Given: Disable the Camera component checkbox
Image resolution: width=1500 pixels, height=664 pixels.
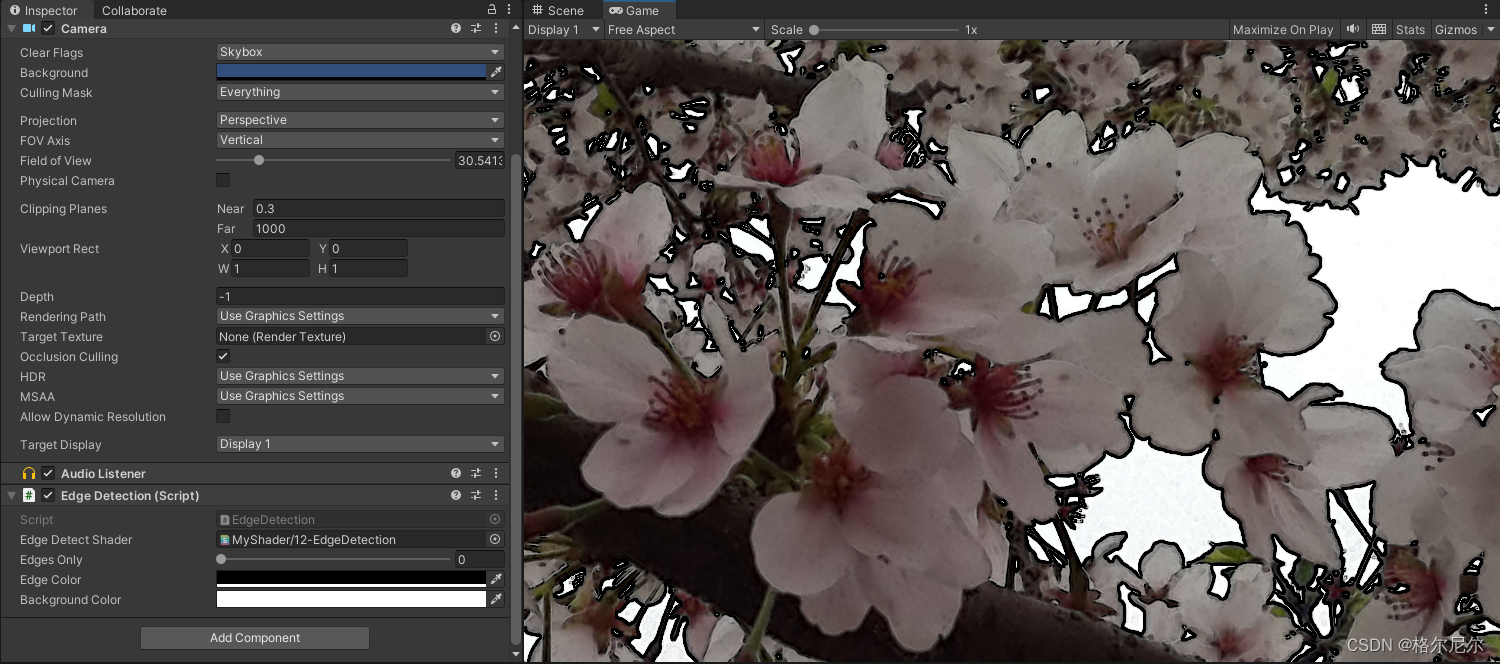Looking at the screenshot, I should click(47, 28).
